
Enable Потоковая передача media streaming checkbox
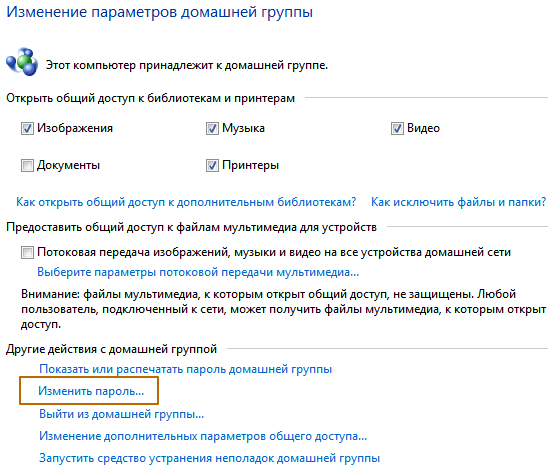27,252
